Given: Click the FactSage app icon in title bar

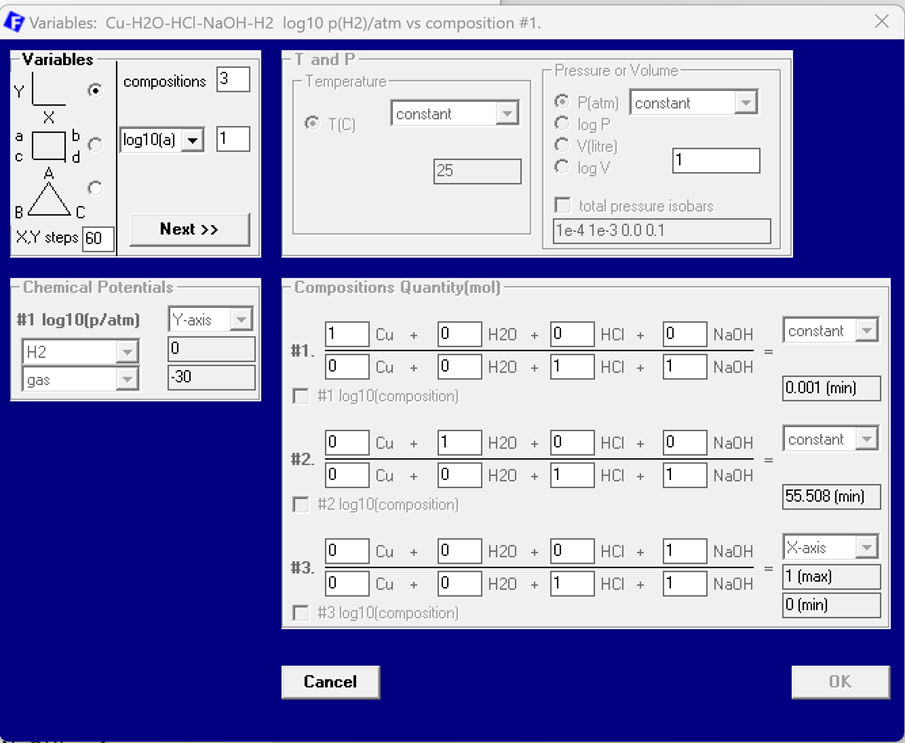Looking at the screenshot, I should coord(15,21).
